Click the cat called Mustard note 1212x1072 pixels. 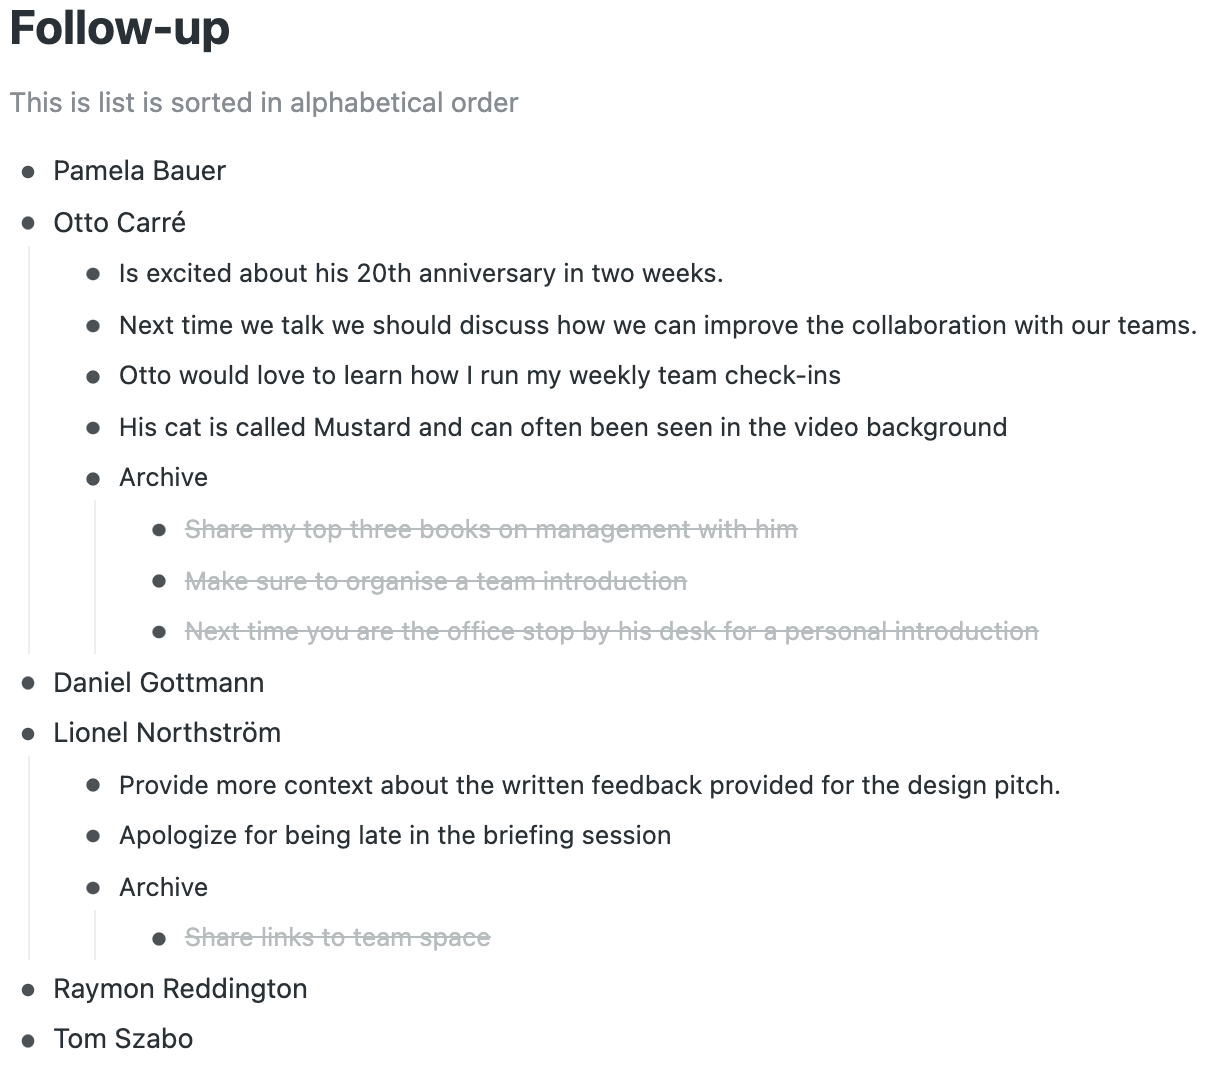pos(563,428)
